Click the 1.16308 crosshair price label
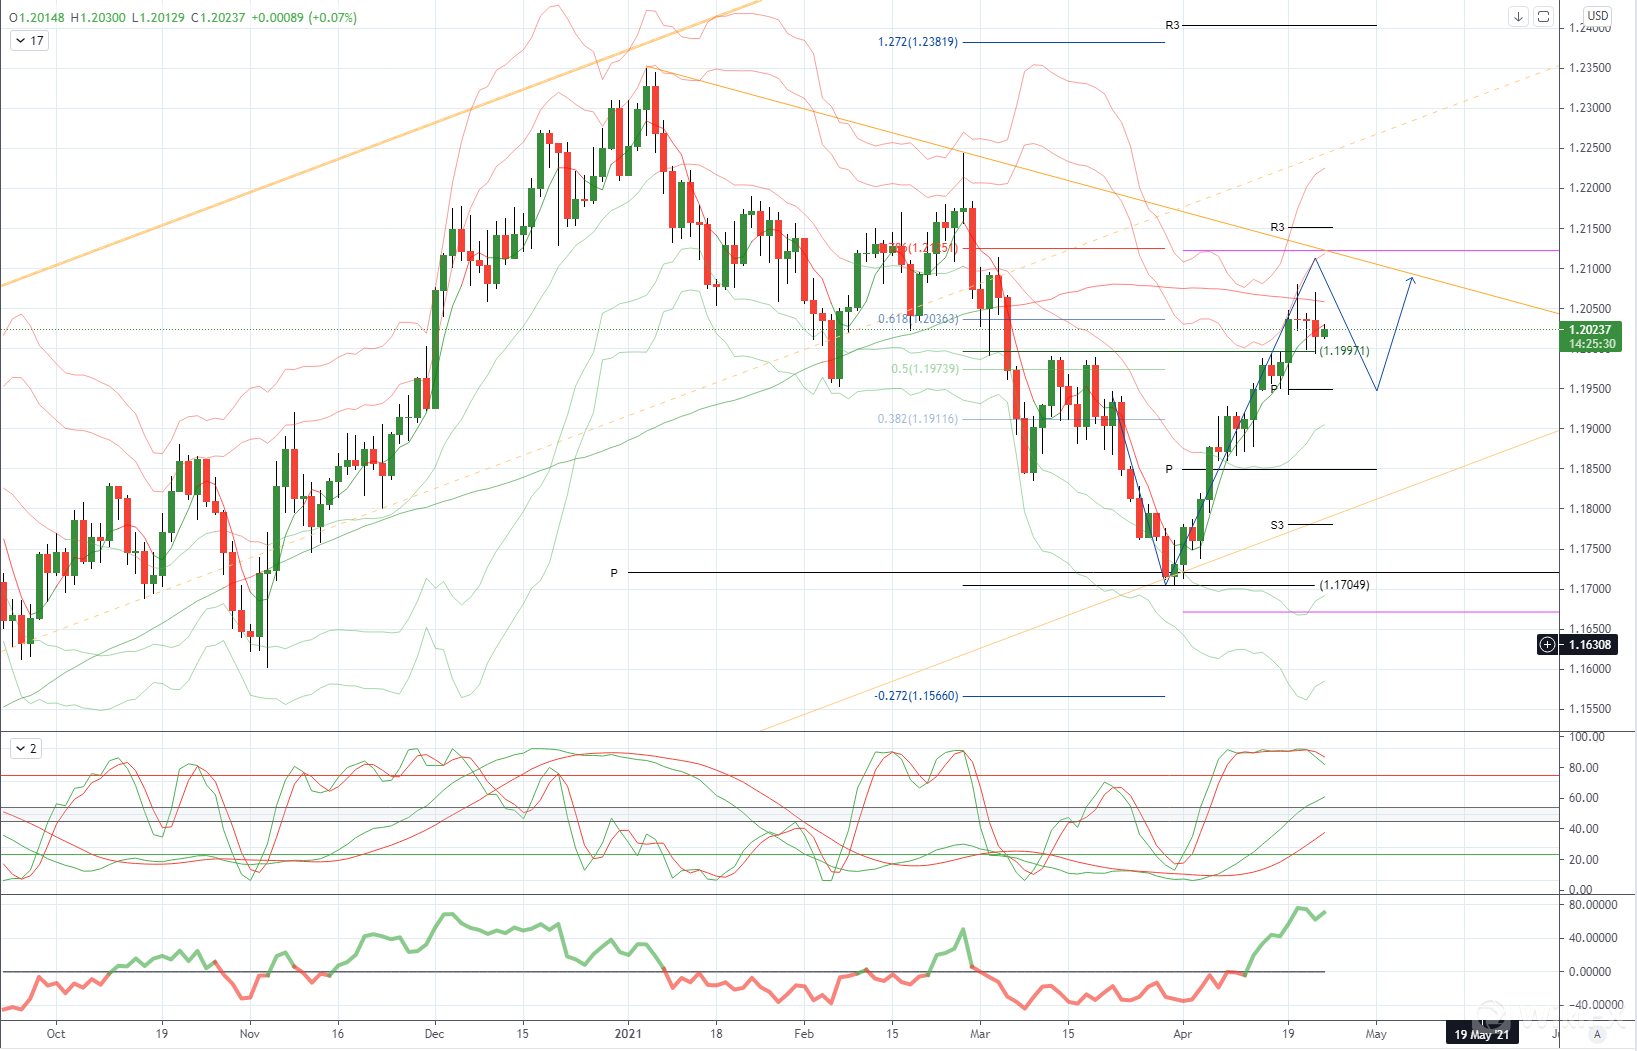Viewport: 1637px width, 1051px height. pos(1589,645)
